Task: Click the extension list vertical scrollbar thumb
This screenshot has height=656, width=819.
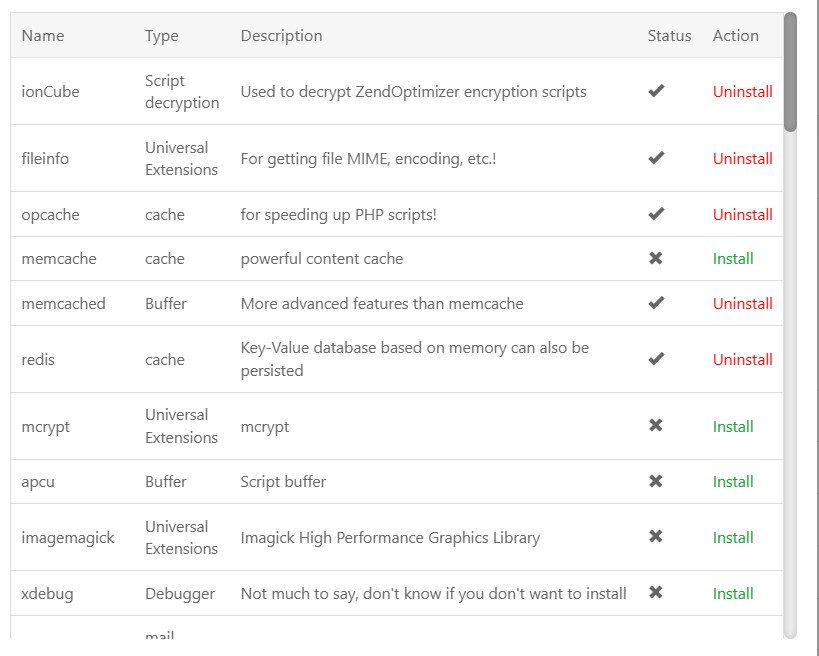Action: pos(790,72)
